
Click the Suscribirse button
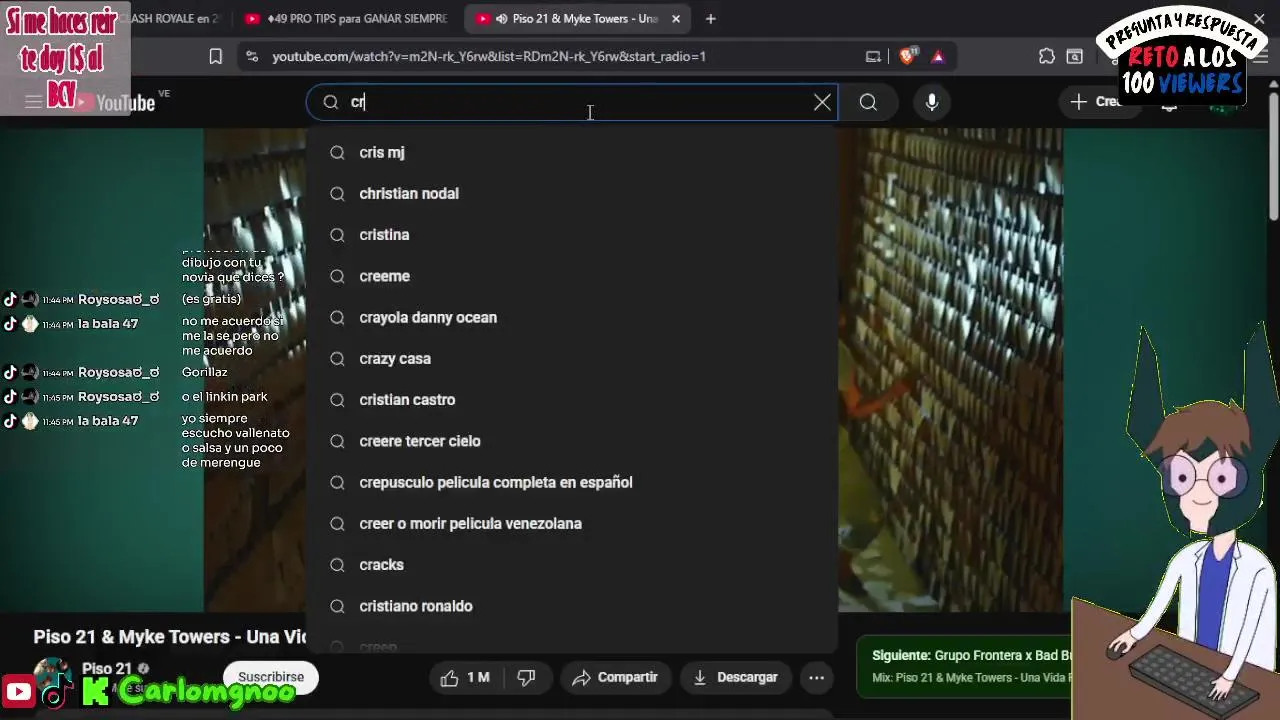point(270,677)
